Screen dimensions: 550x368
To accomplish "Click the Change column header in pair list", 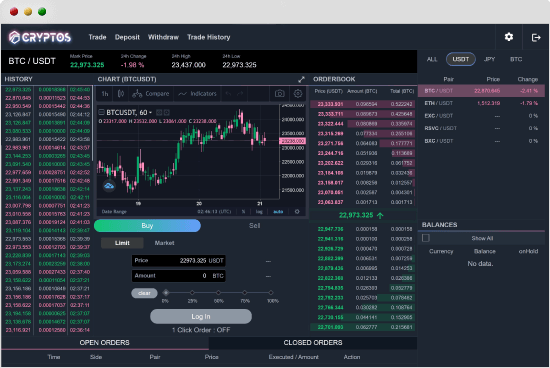I will [x=528, y=79].
